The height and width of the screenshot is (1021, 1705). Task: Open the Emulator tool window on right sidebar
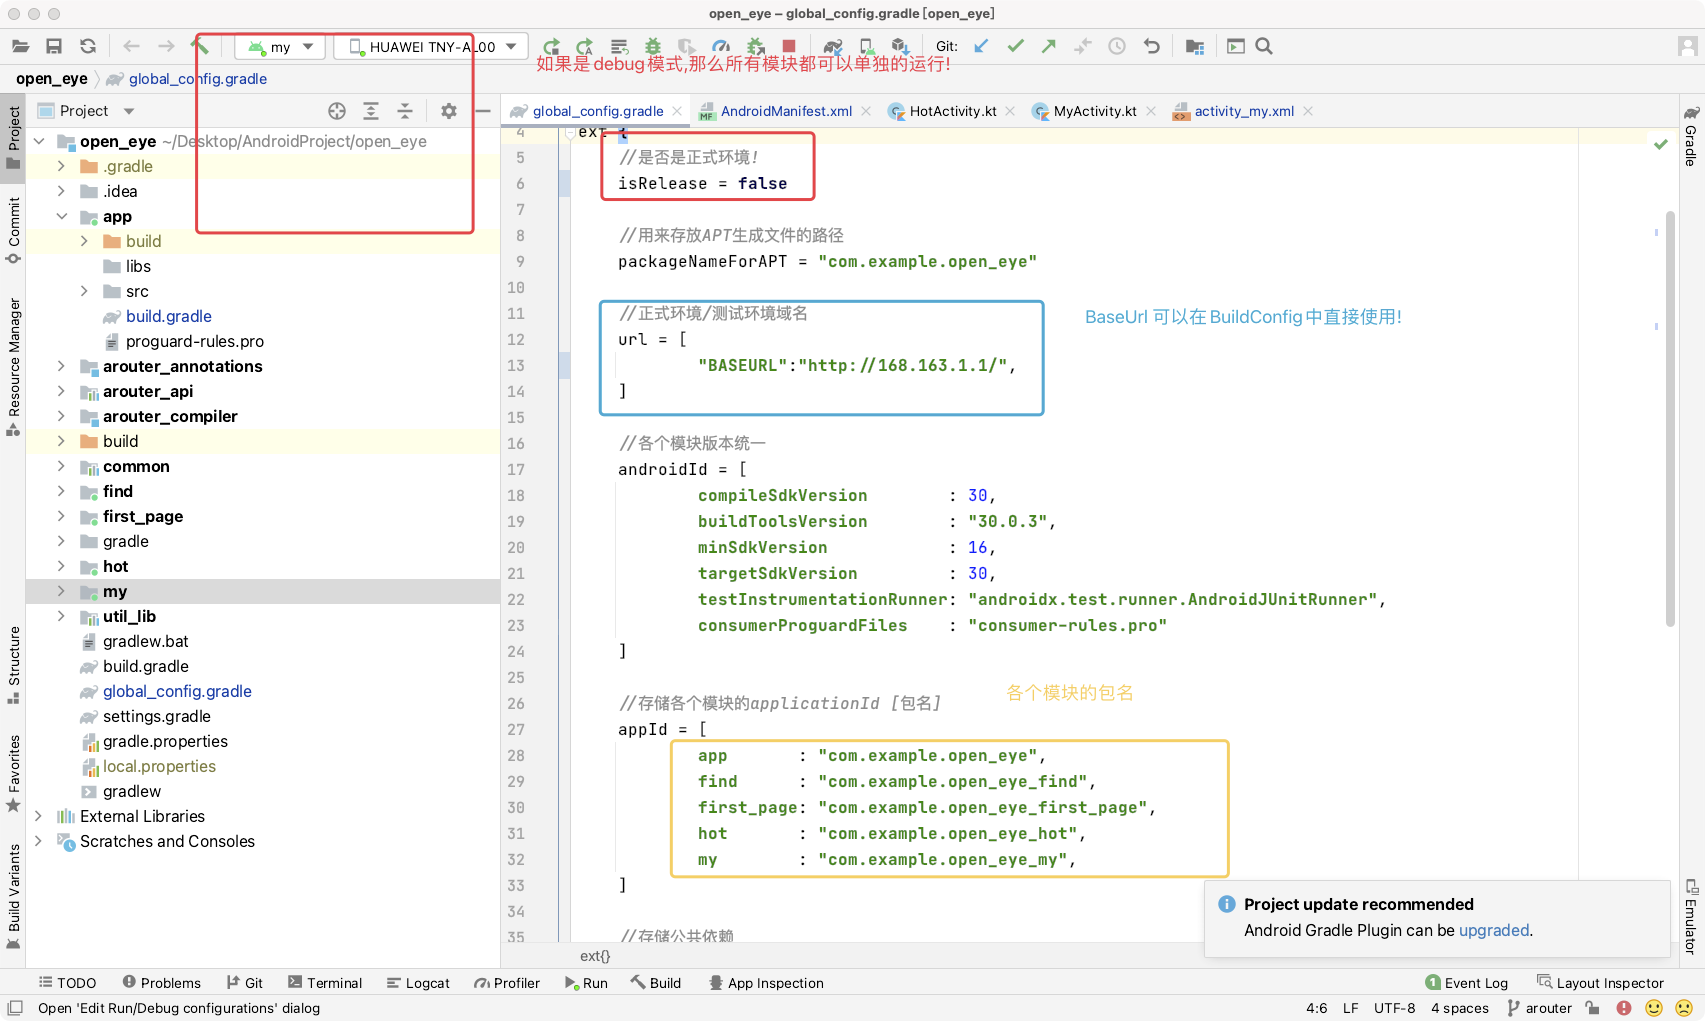pyautogui.click(x=1691, y=917)
